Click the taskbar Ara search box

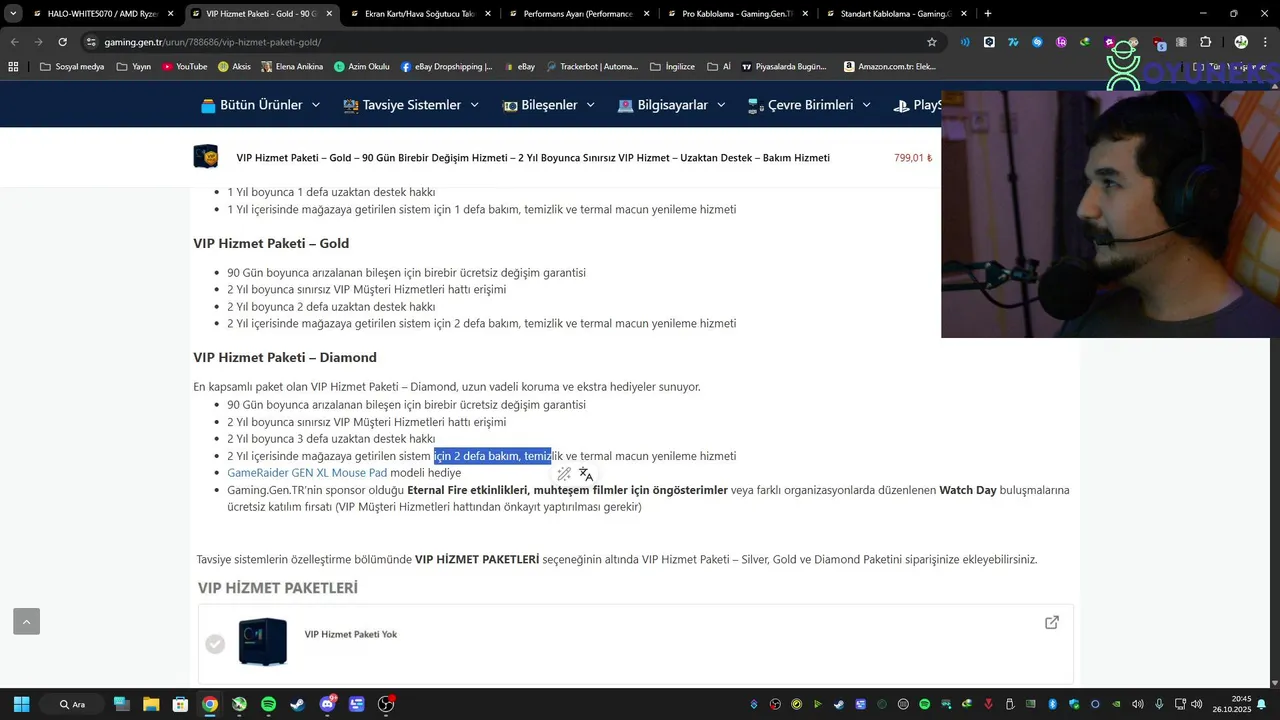pos(74,704)
